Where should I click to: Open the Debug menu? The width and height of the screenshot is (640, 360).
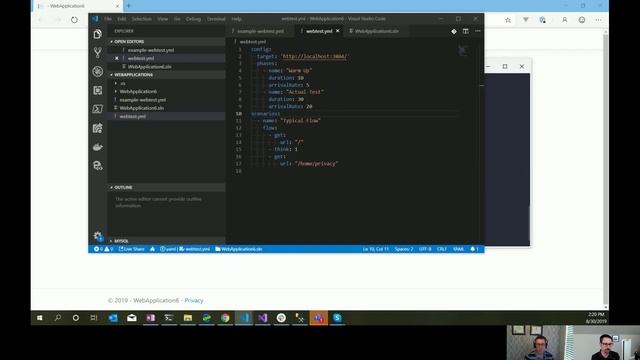click(x=193, y=19)
